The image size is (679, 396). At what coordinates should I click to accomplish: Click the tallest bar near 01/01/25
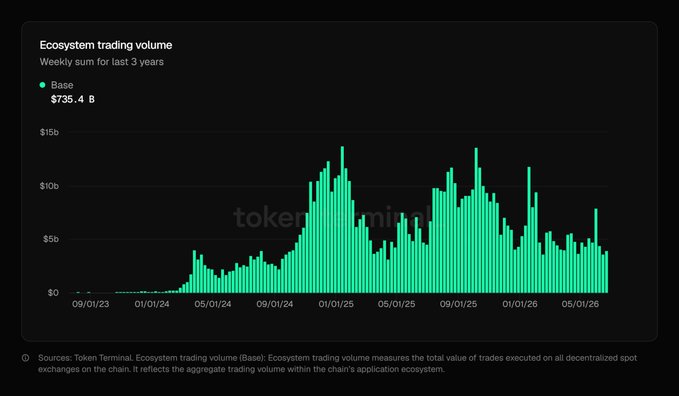click(342, 220)
